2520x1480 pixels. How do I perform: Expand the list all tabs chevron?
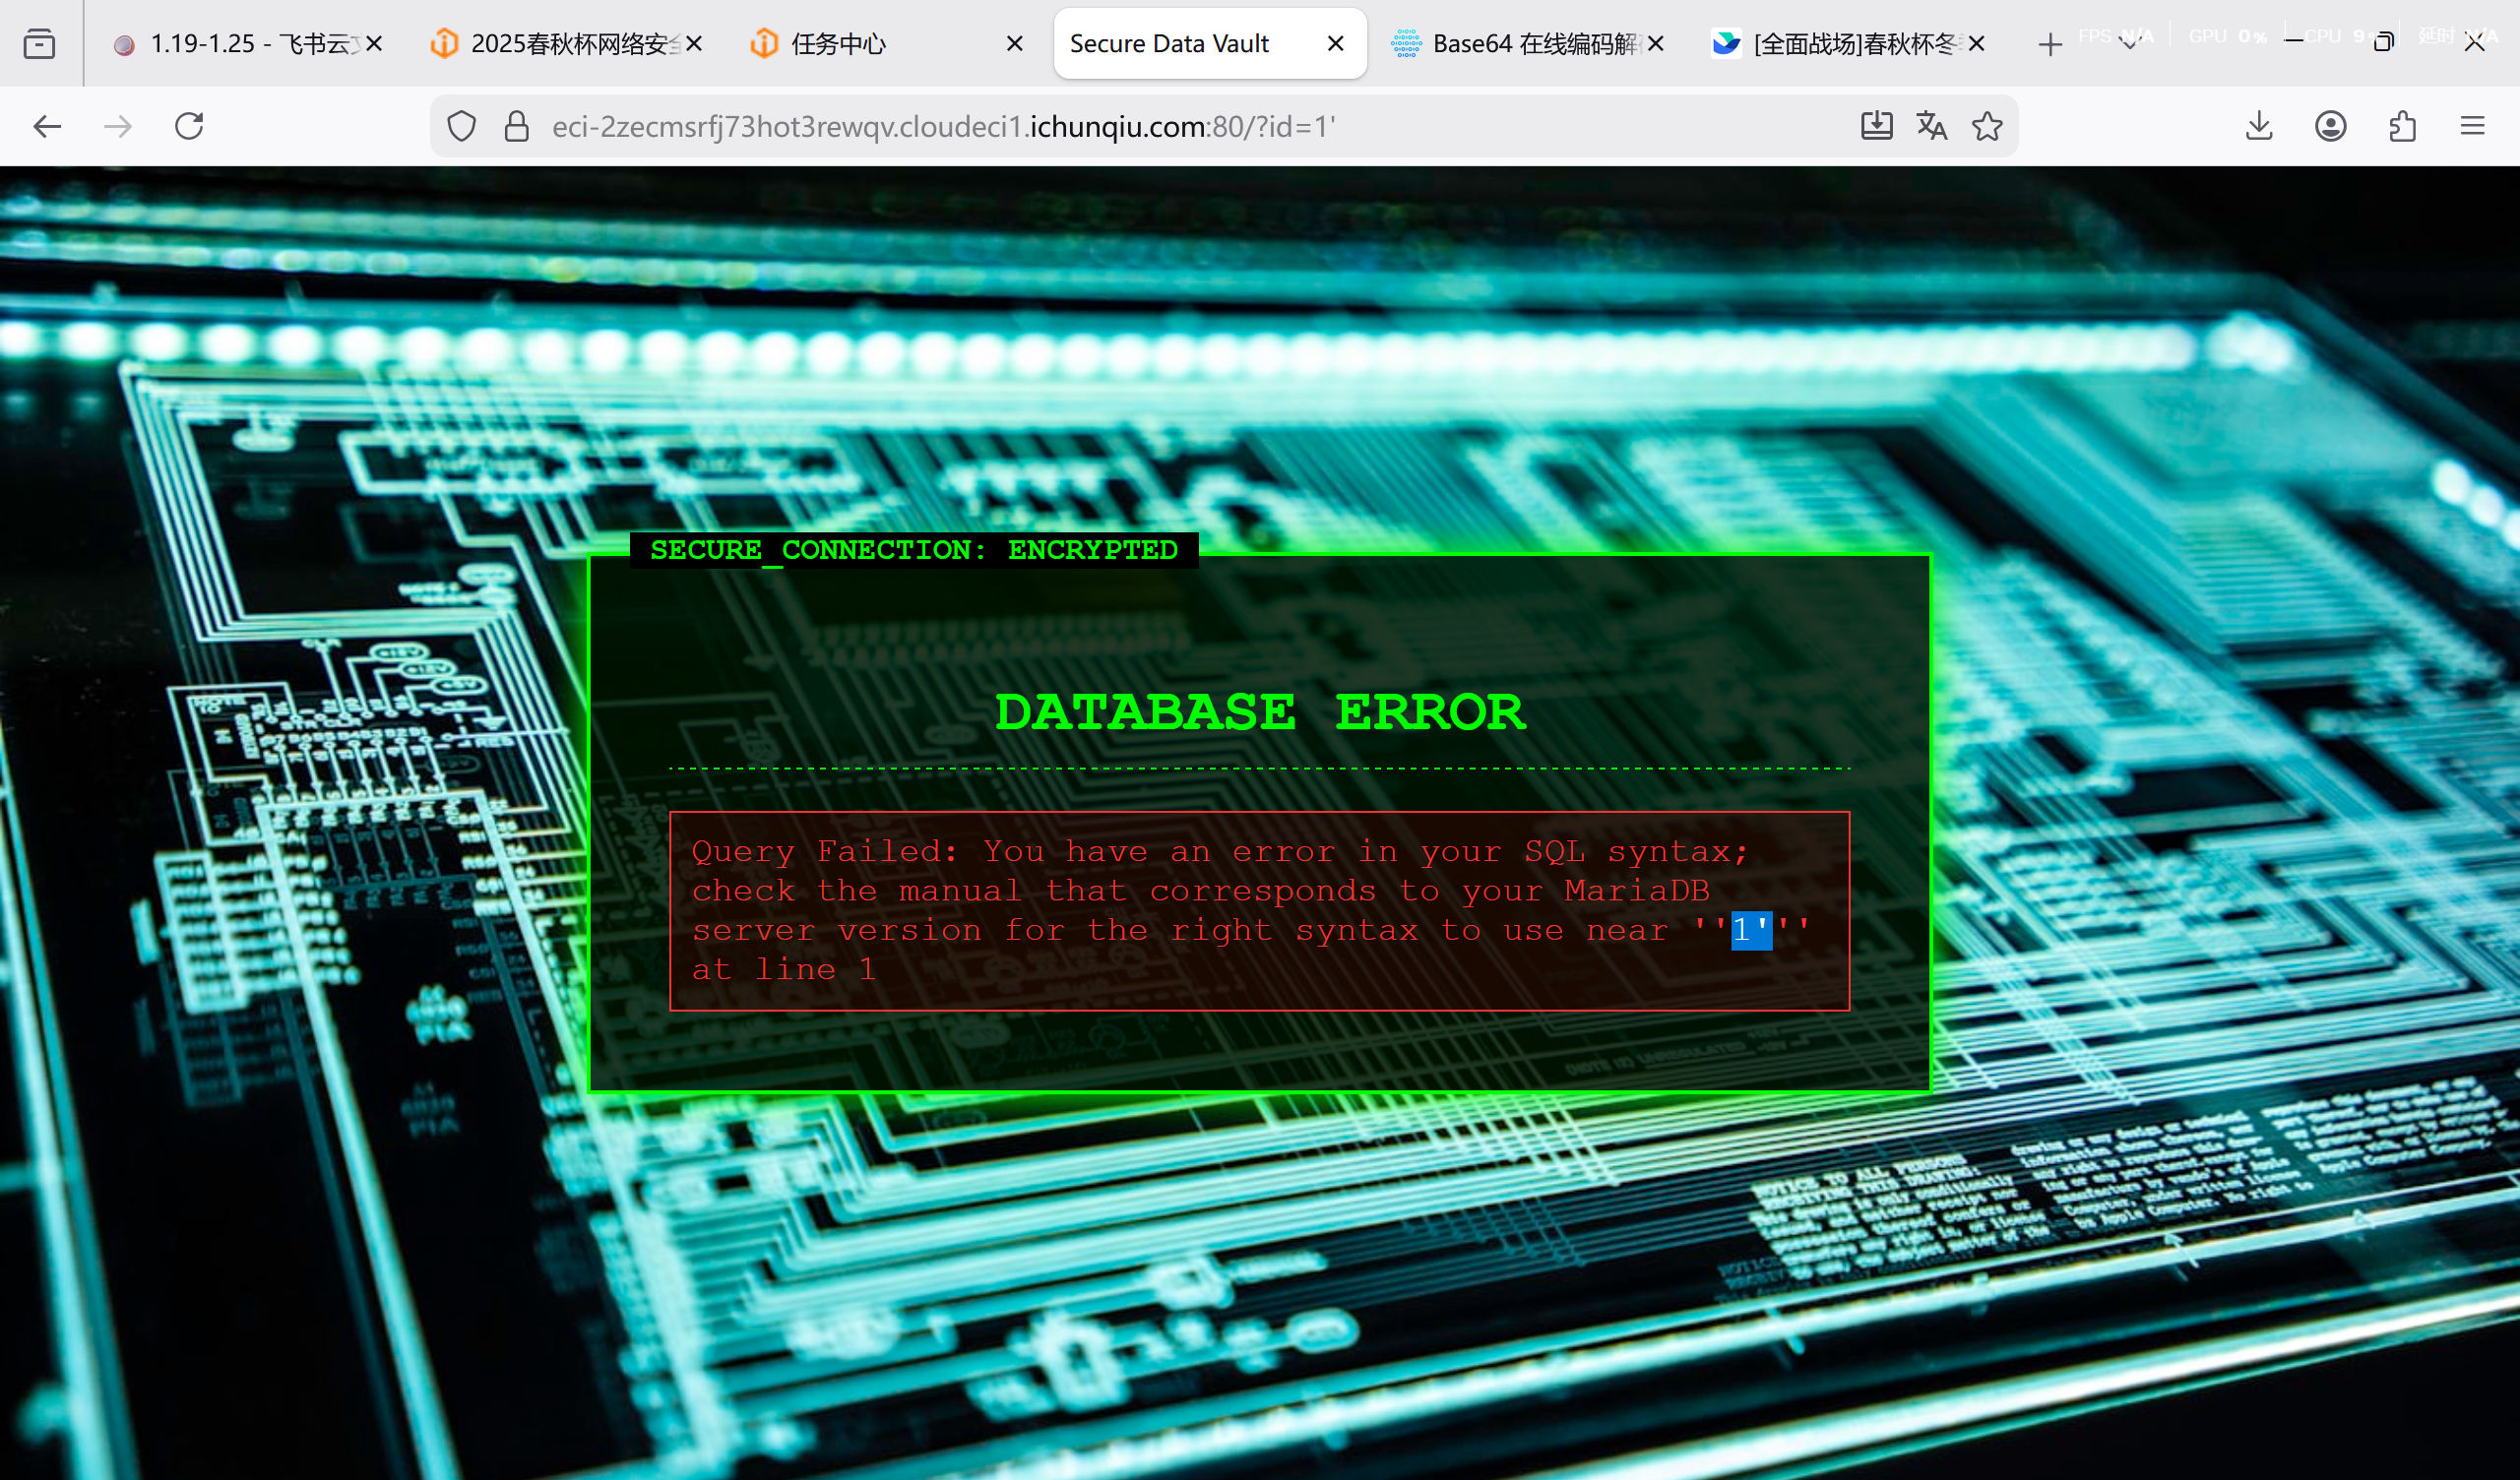[x=2128, y=43]
